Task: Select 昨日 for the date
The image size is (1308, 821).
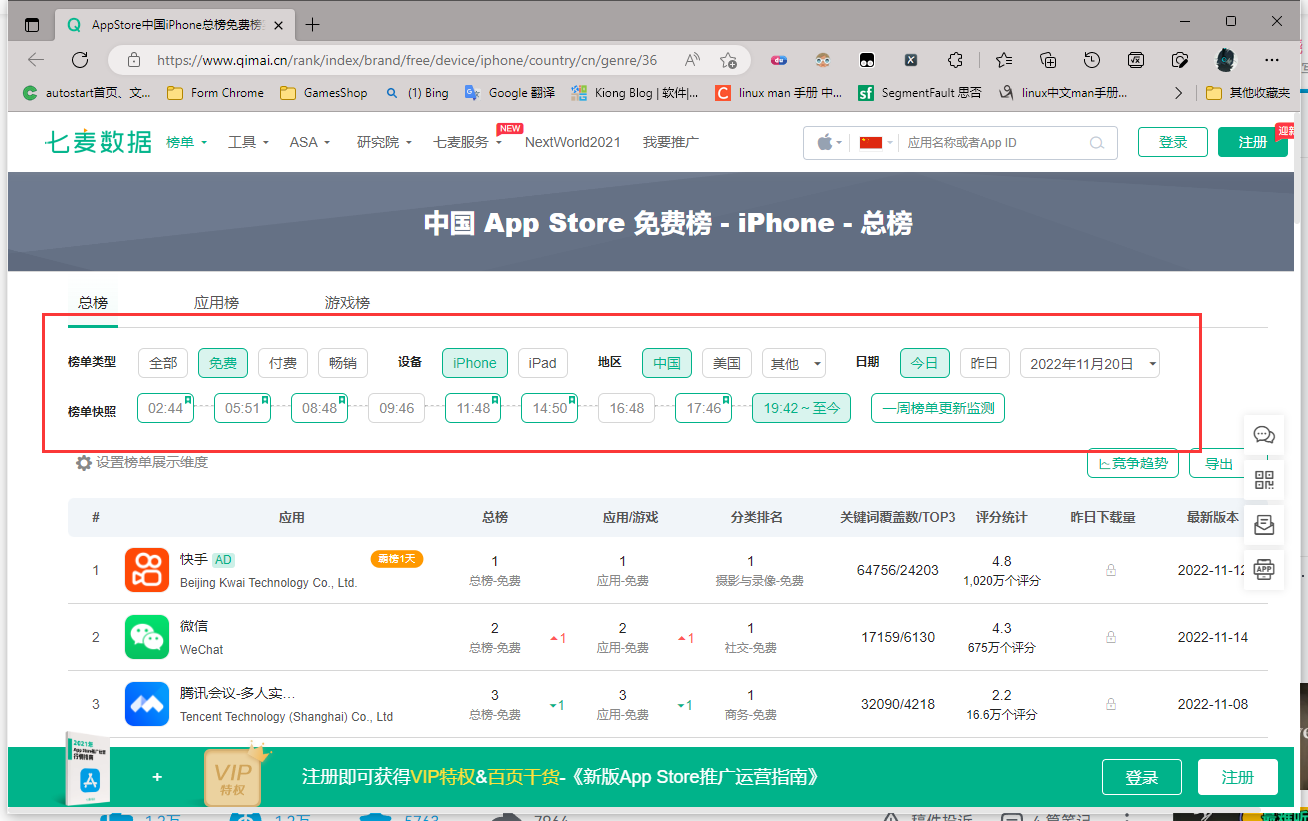Action: 985,363
